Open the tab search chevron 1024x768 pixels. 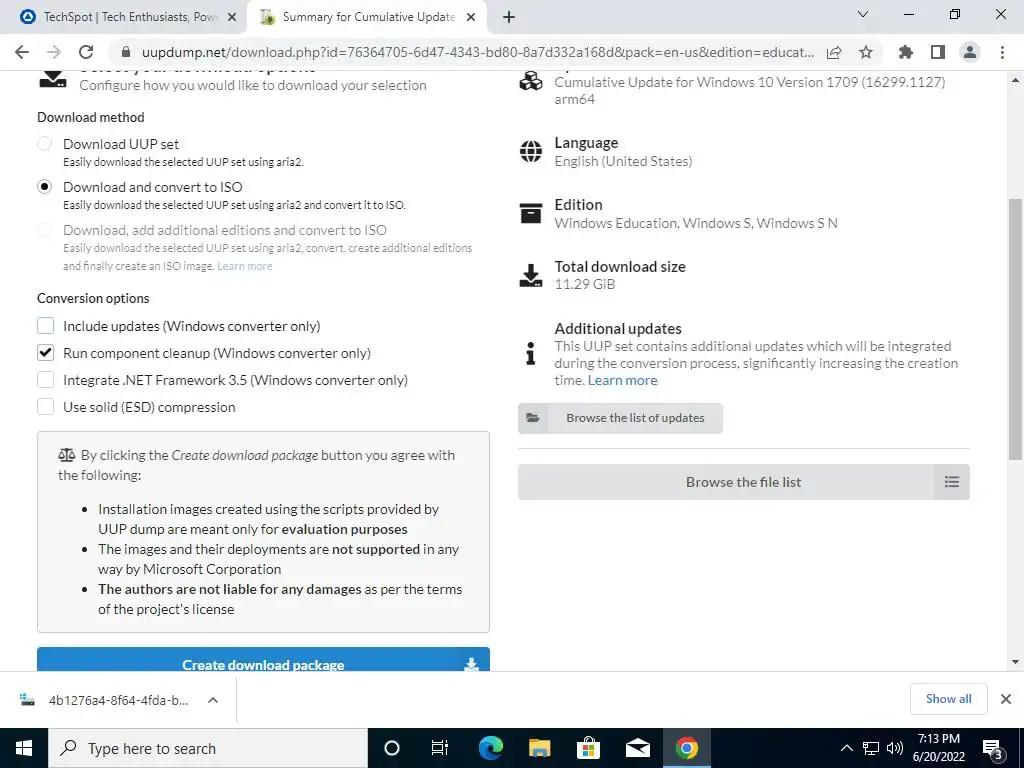pos(863,14)
